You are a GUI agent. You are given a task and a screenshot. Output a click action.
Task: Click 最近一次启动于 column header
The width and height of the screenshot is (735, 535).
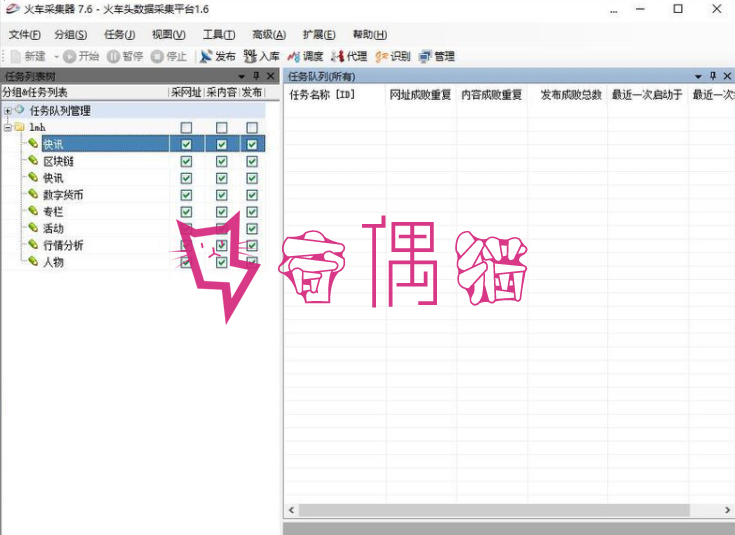click(x=647, y=95)
